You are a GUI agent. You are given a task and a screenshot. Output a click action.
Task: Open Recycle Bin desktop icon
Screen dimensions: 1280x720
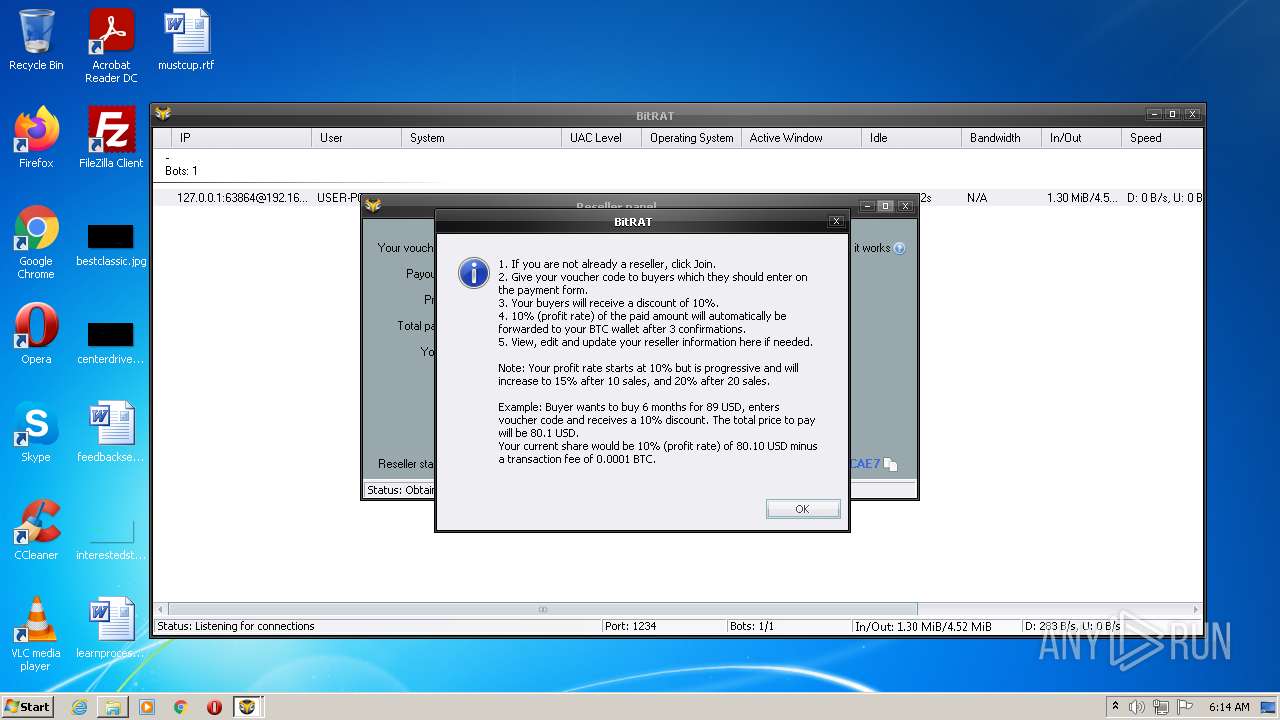pos(36,40)
